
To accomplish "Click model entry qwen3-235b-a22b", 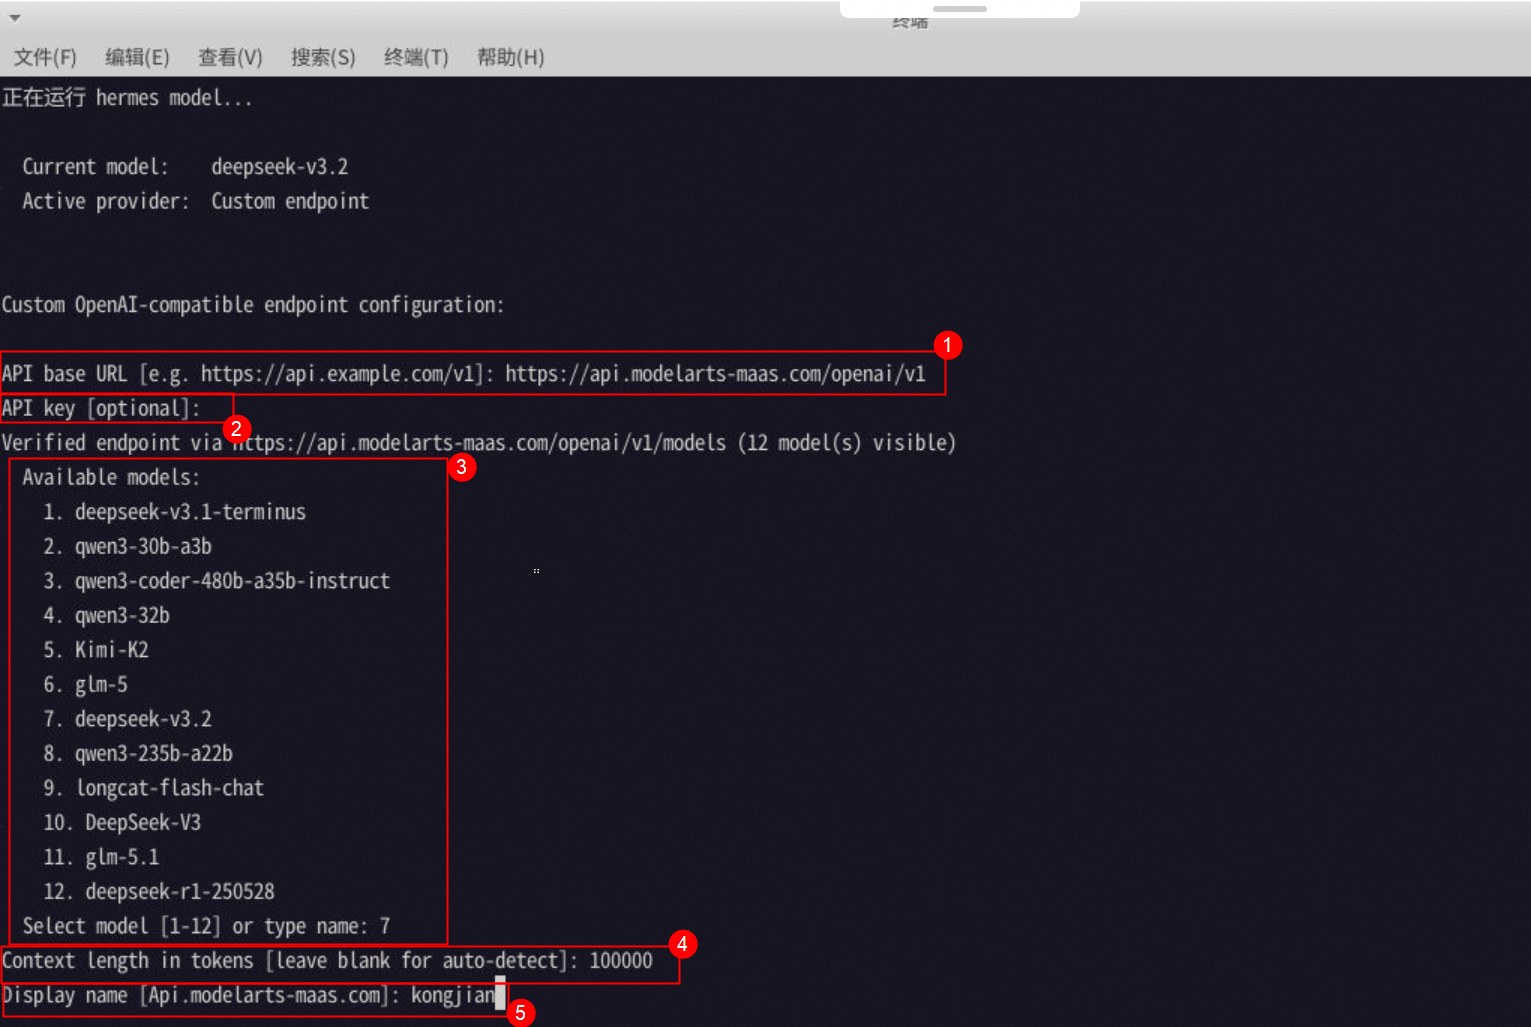I will (154, 754).
